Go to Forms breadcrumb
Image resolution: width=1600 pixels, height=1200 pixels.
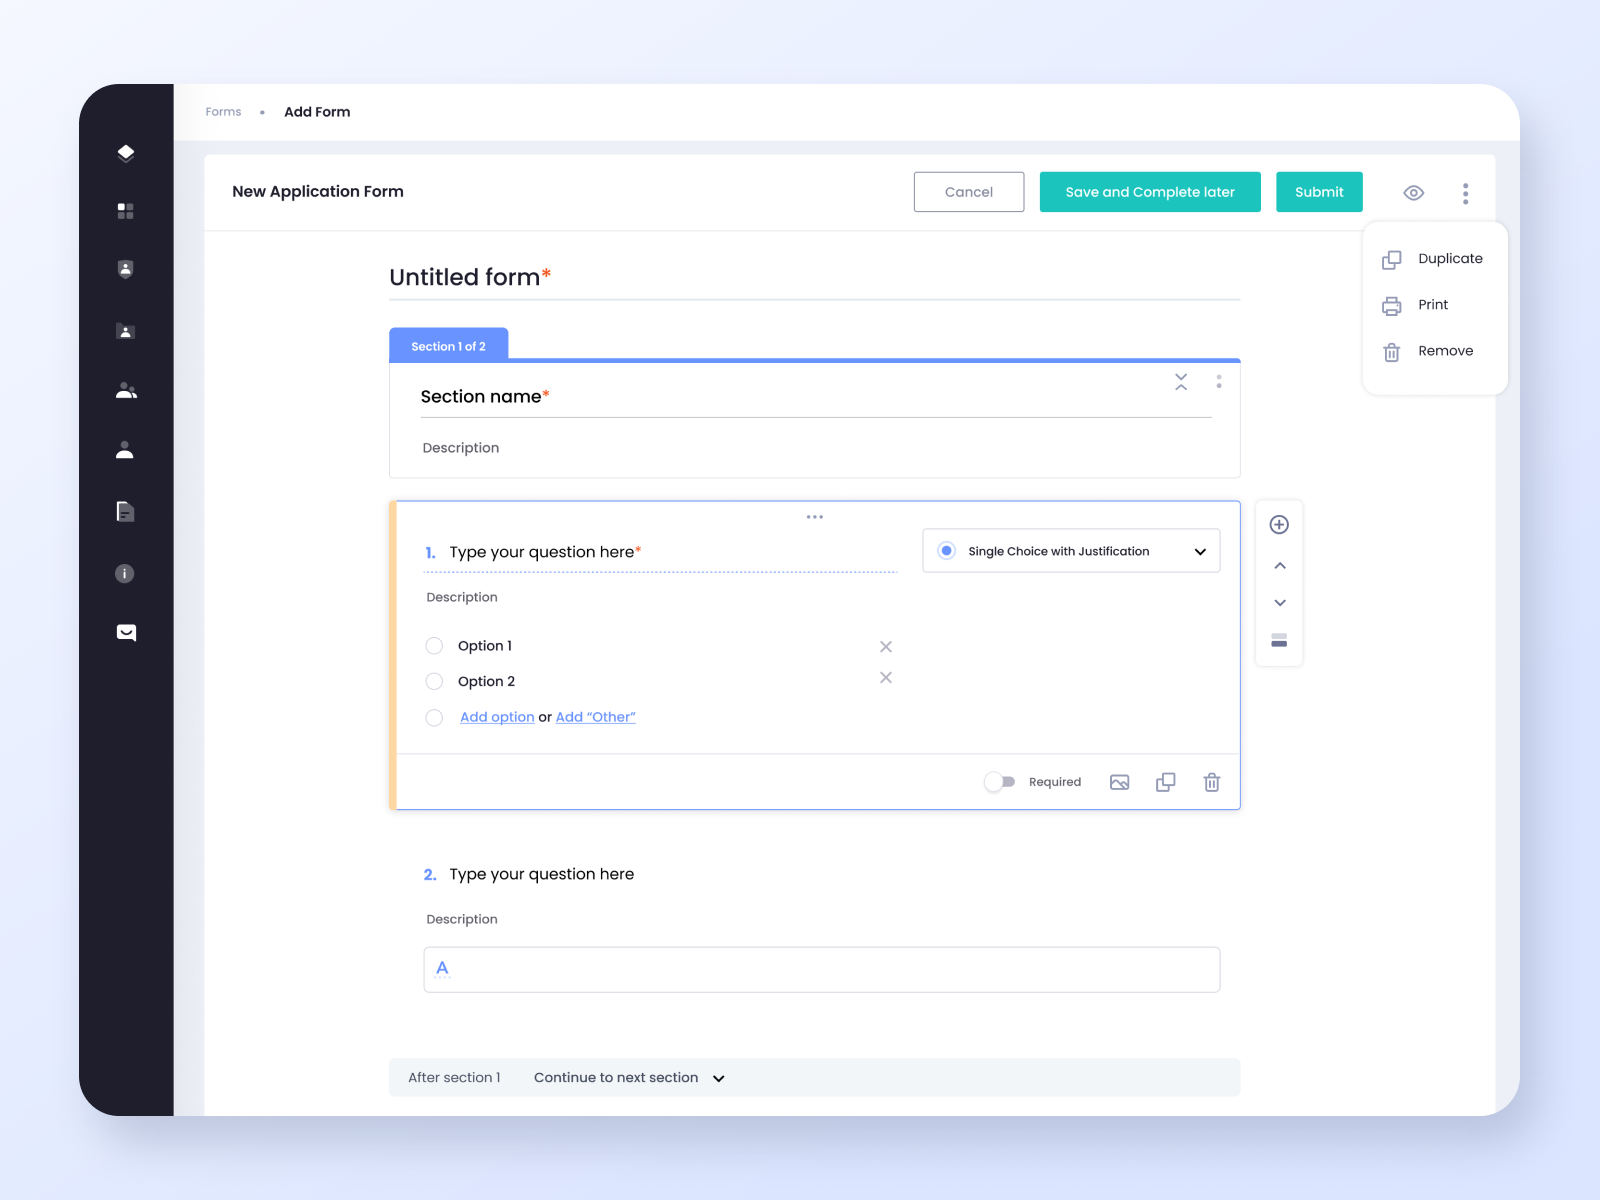[x=223, y=112]
